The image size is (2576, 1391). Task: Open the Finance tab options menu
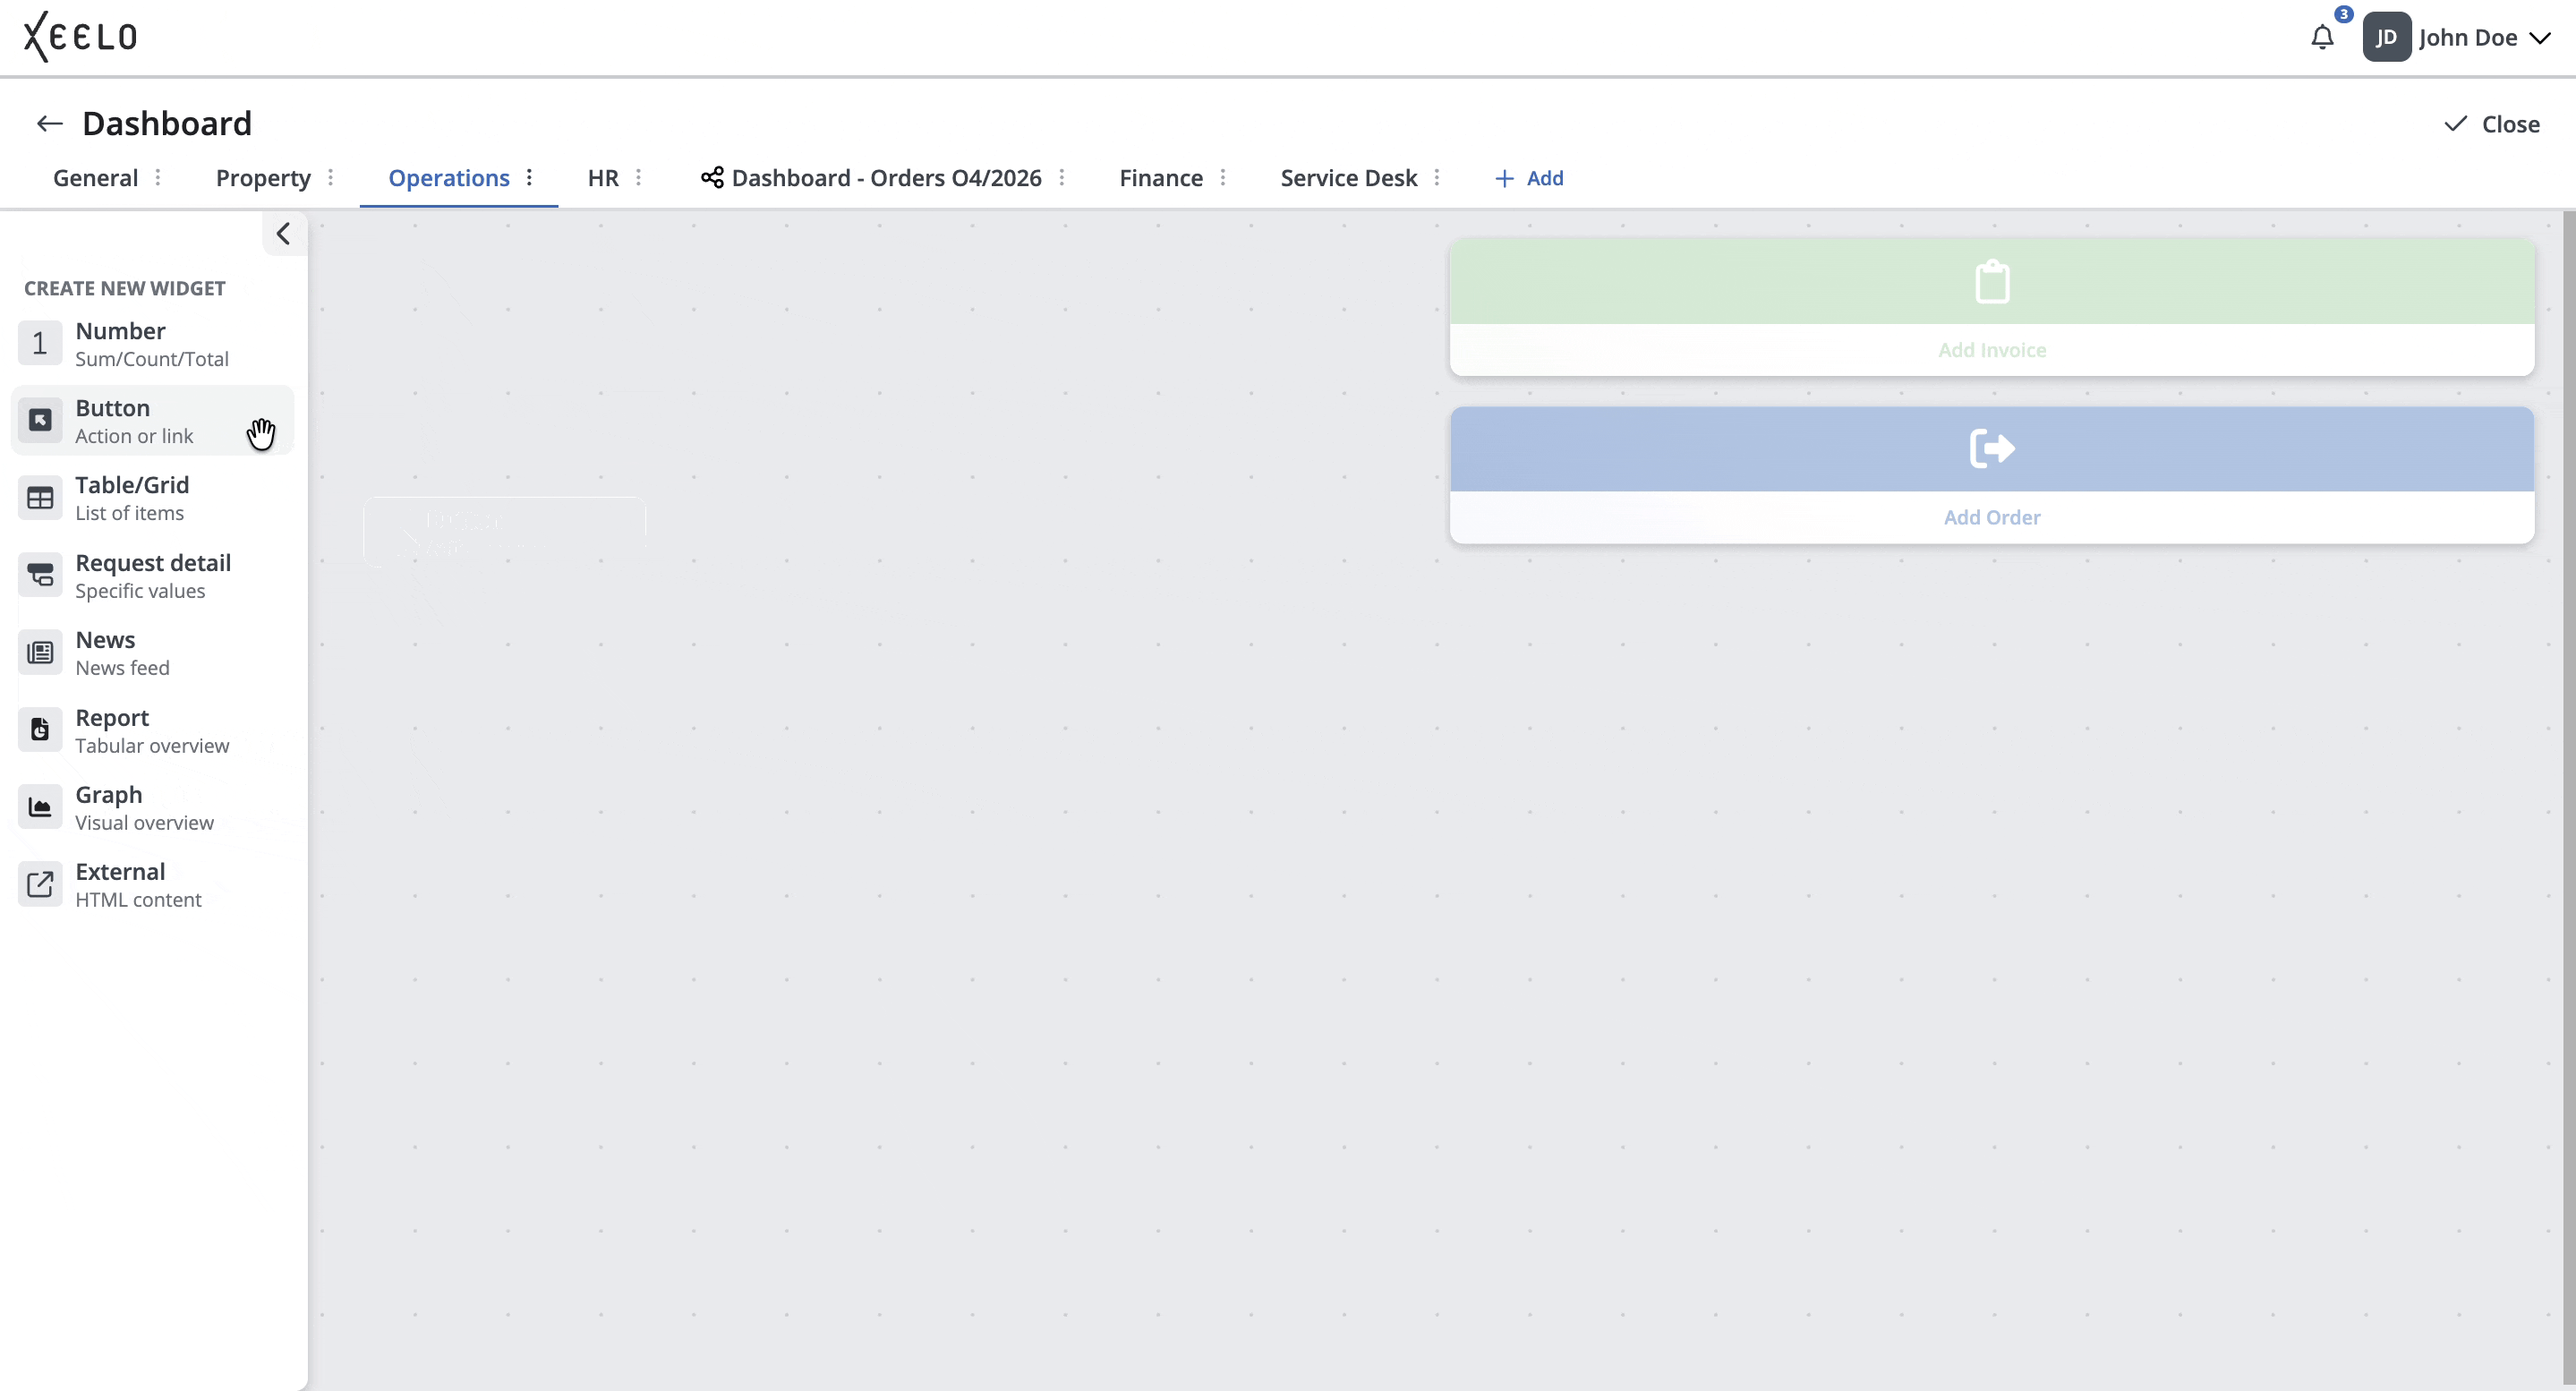[x=1222, y=178]
